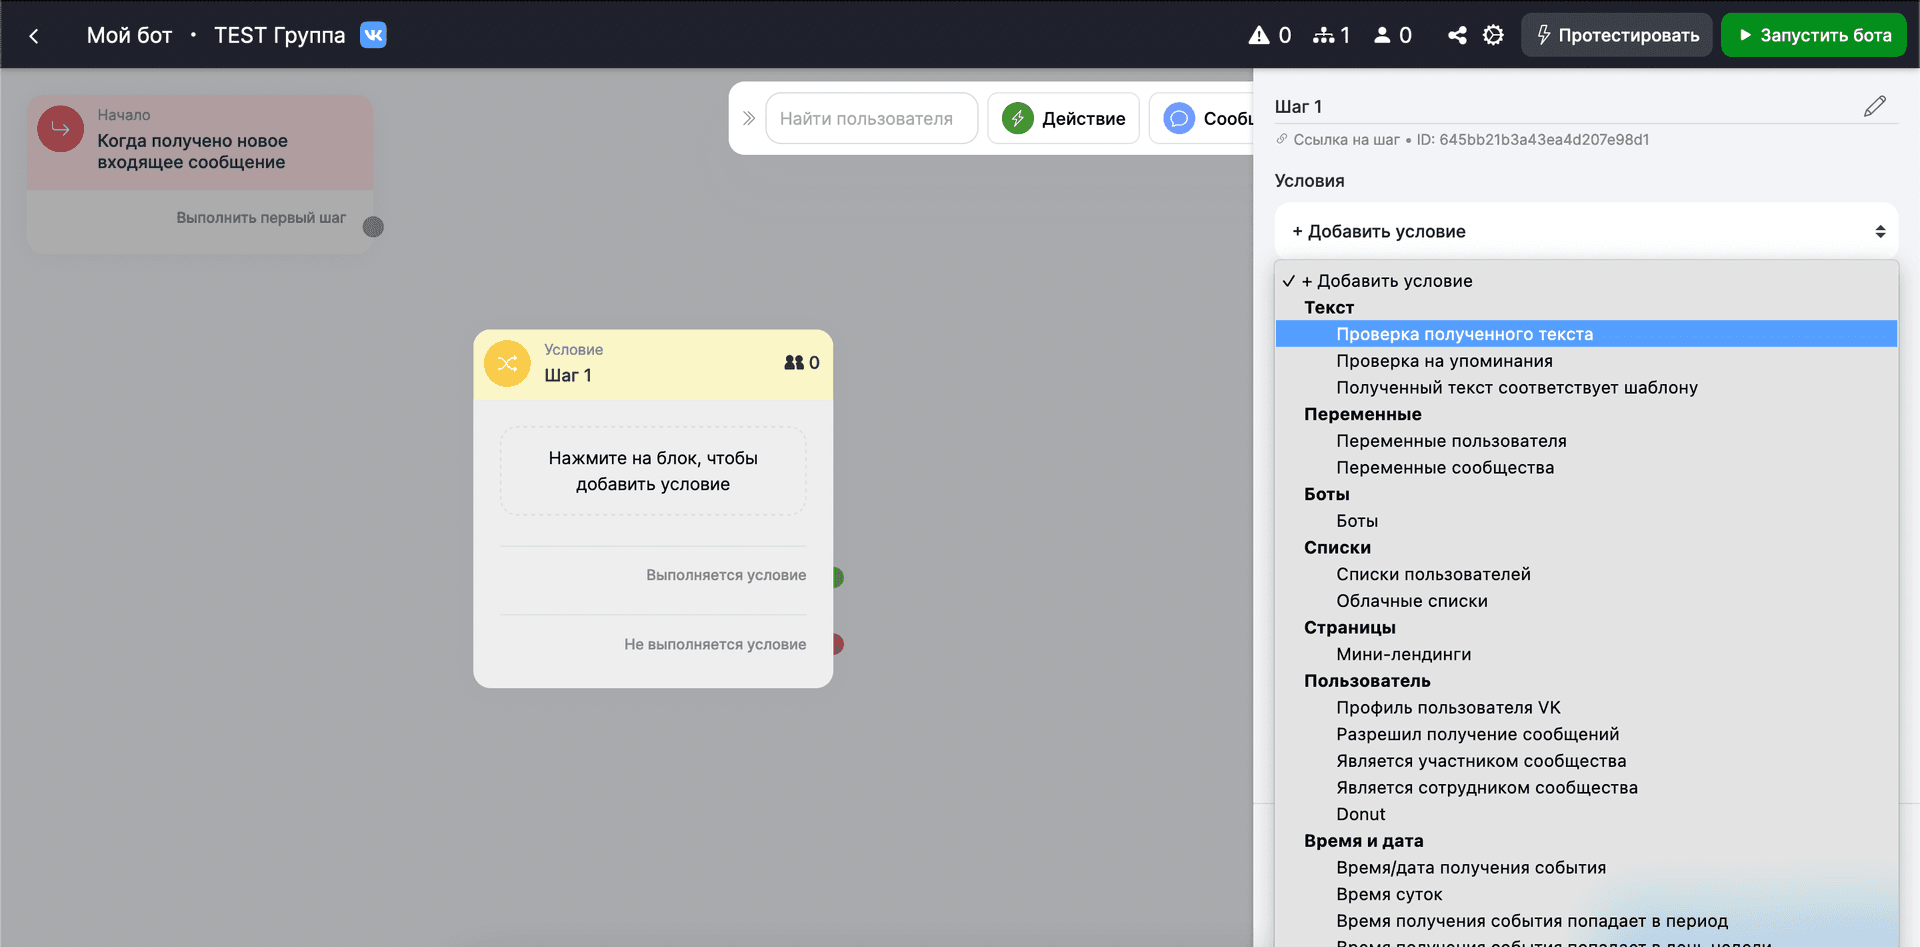Open bot settings gear icon
The height and width of the screenshot is (947, 1920).
click(x=1493, y=36)
